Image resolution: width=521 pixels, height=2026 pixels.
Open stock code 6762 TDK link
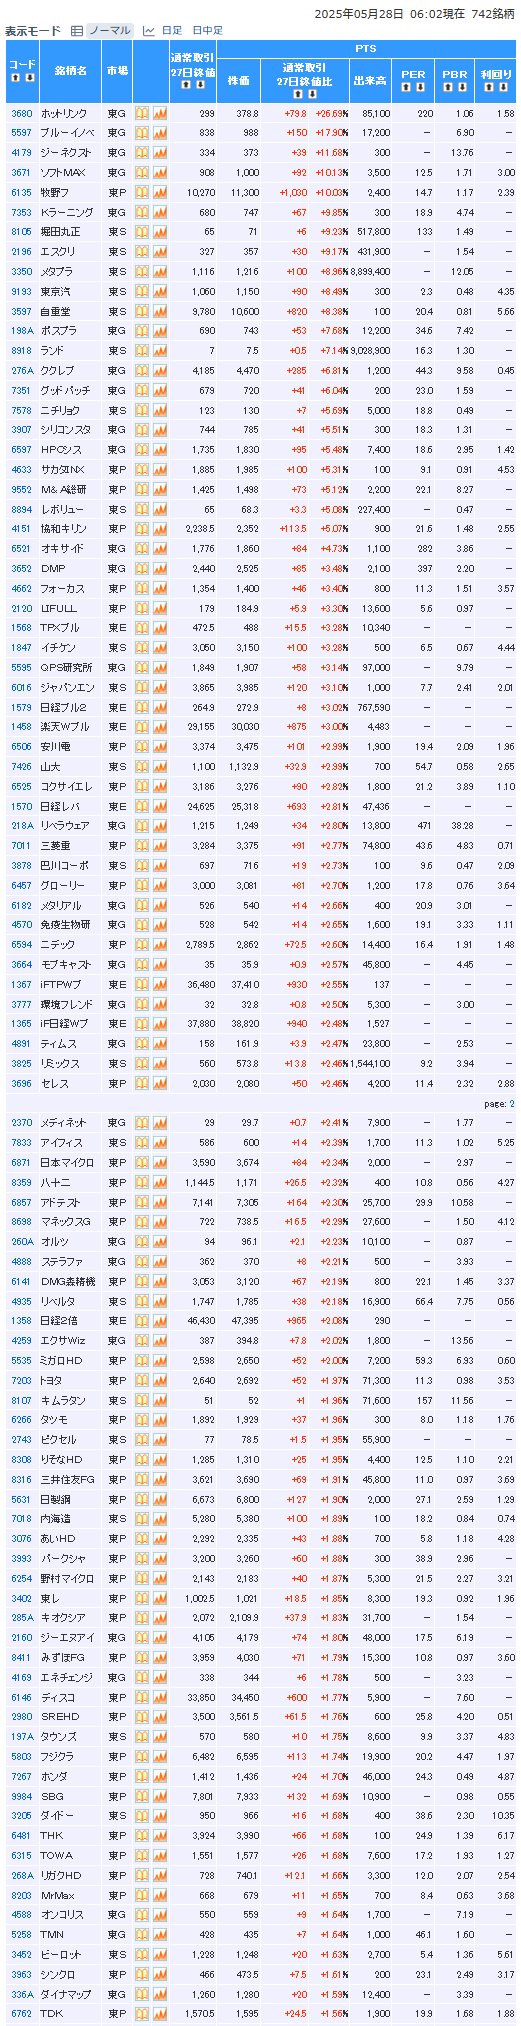(21, 2013)
